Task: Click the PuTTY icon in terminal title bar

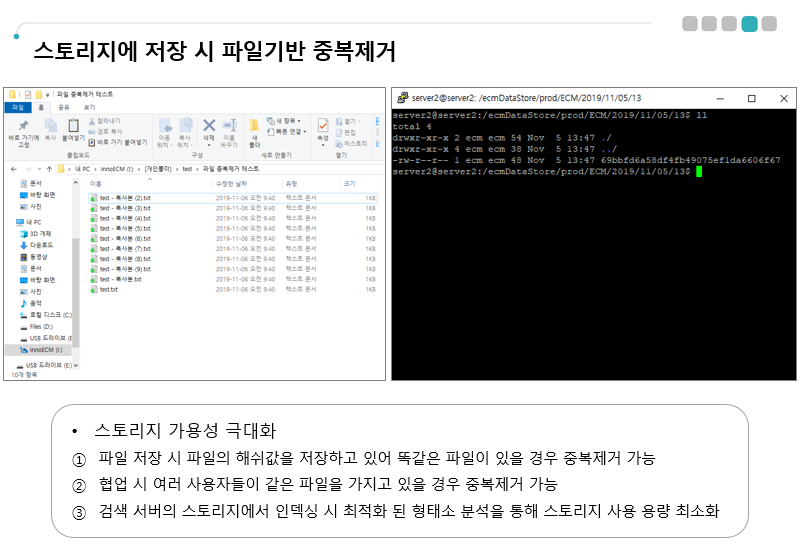Action: coord(401,98)
